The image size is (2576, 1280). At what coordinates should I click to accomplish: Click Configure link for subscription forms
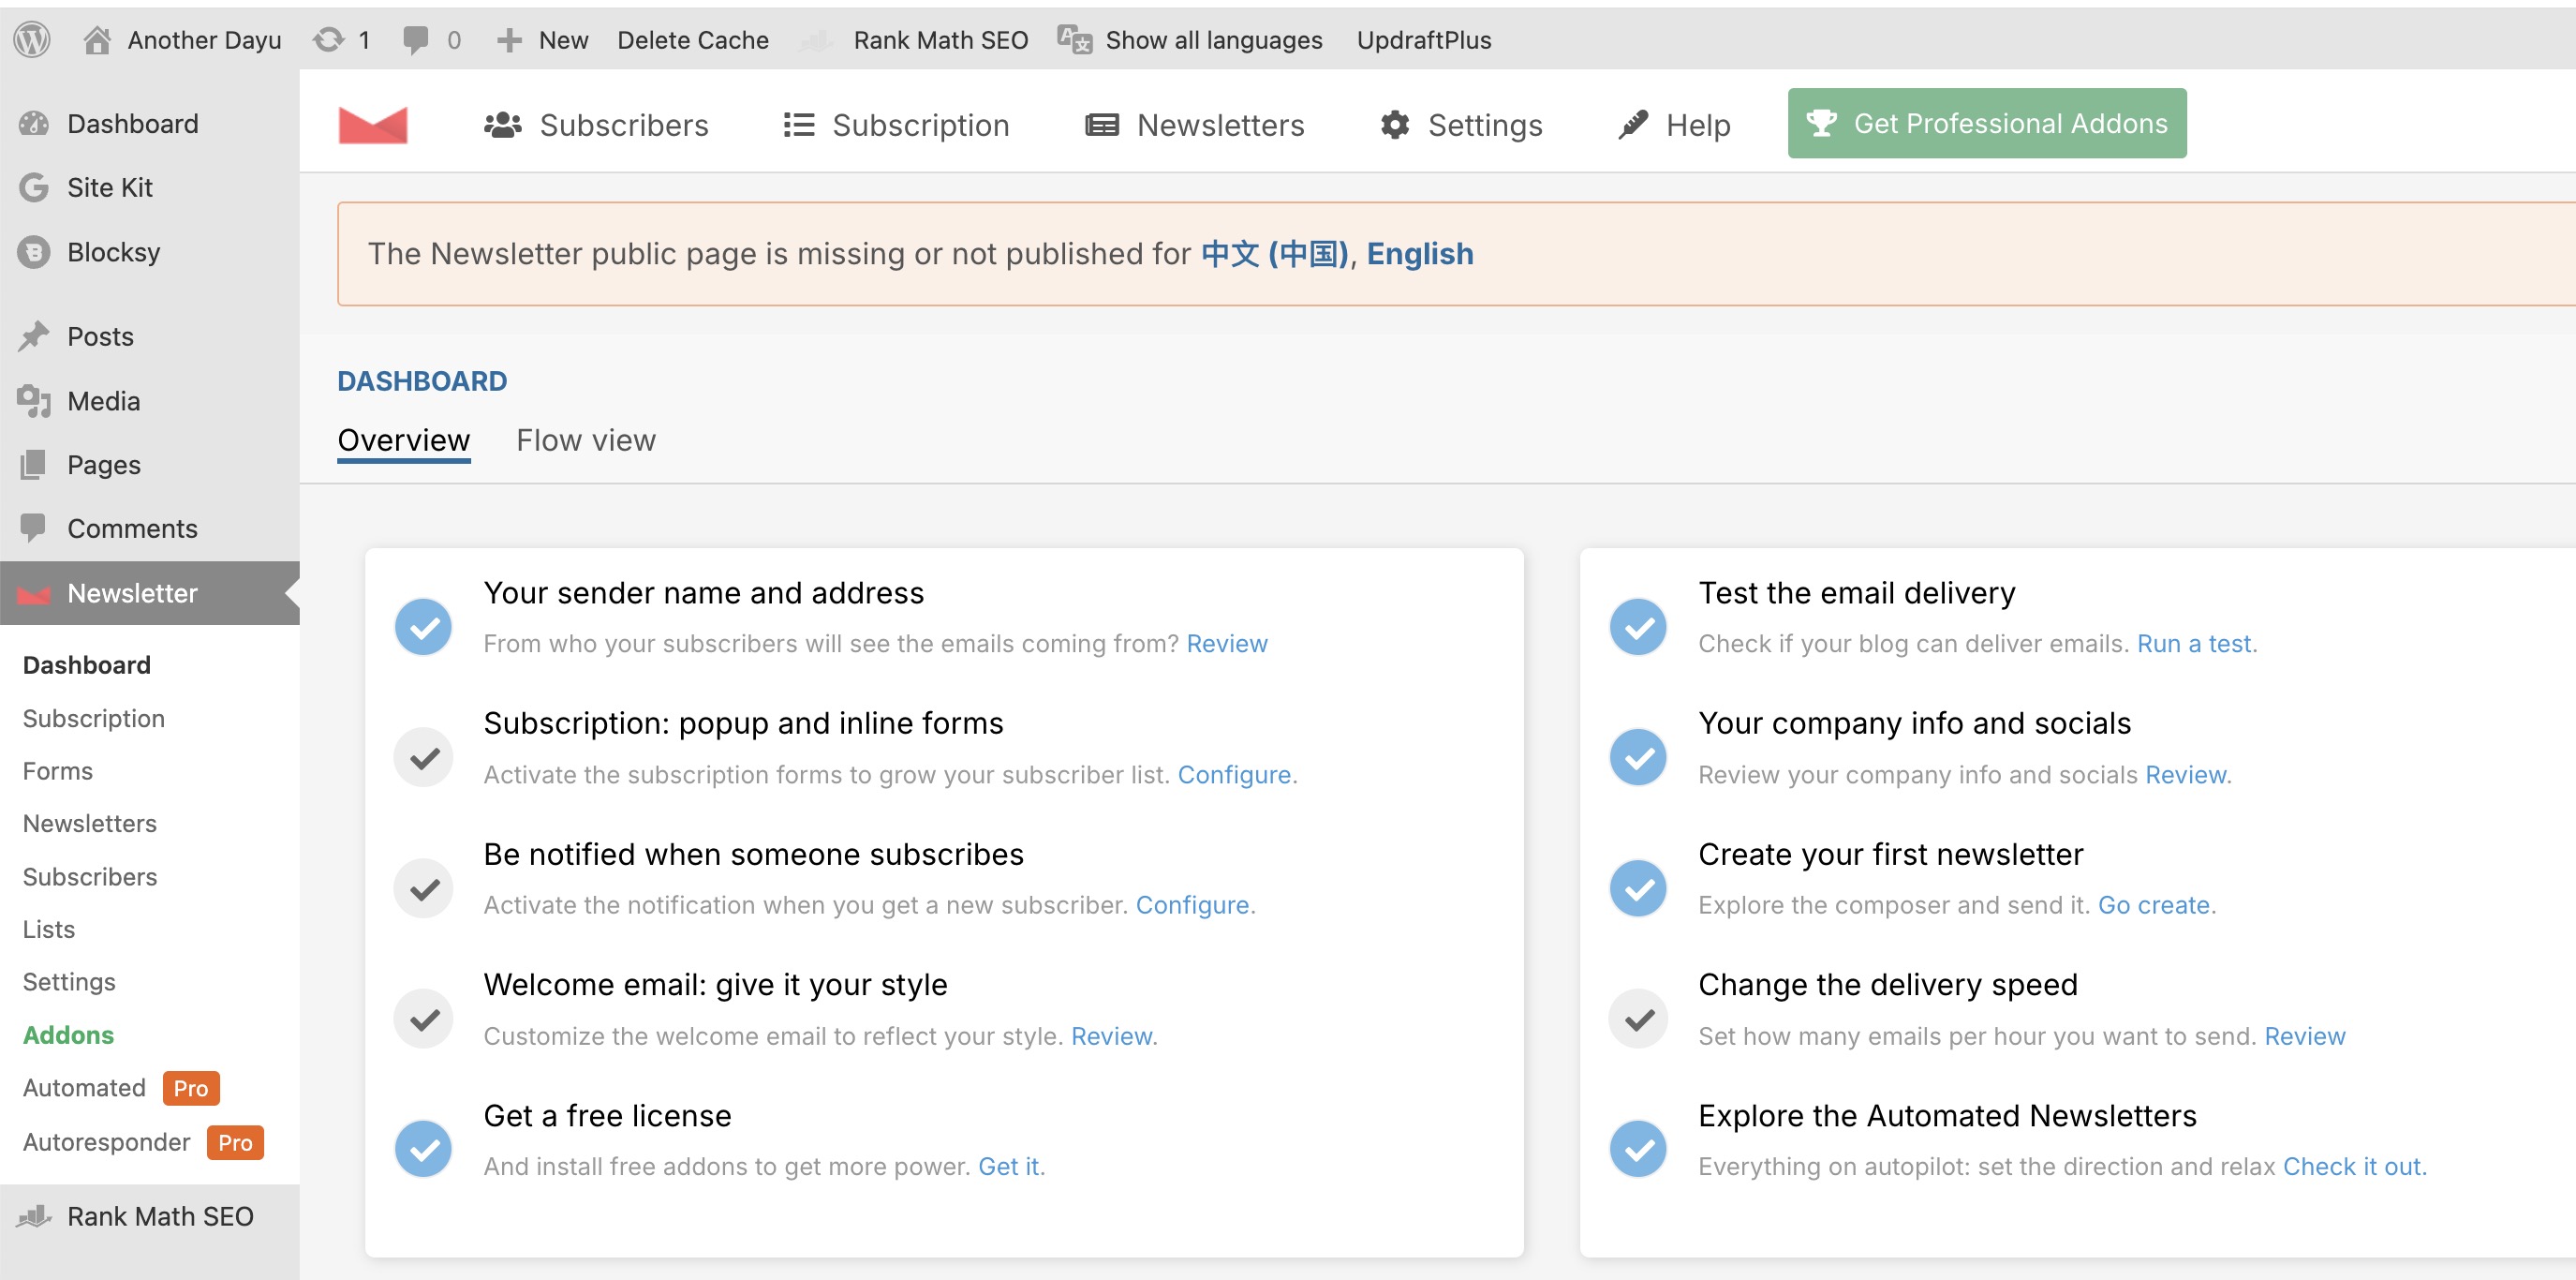click(x=1235, y=775)
